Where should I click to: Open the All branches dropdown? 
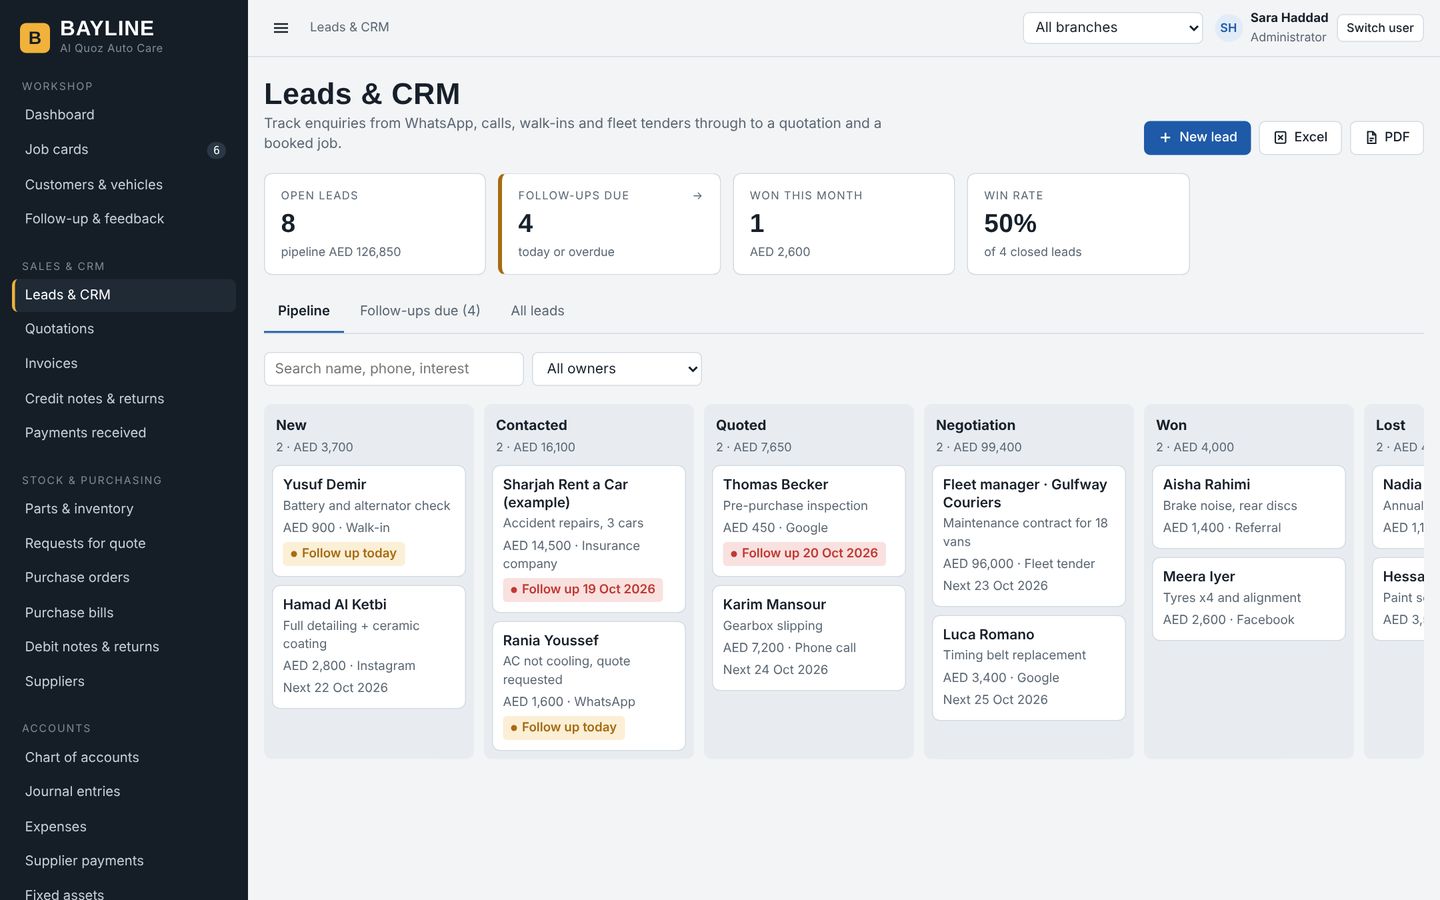point(1113,28)
